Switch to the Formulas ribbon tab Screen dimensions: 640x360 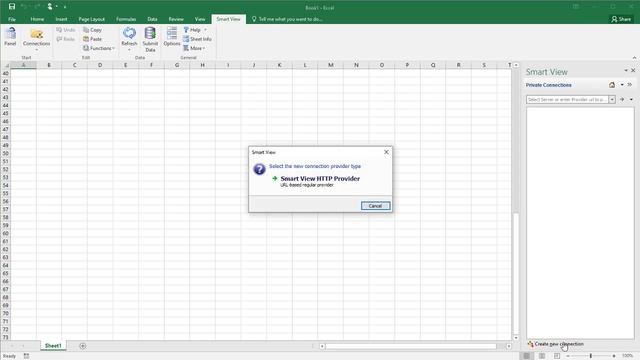point(126,19)
